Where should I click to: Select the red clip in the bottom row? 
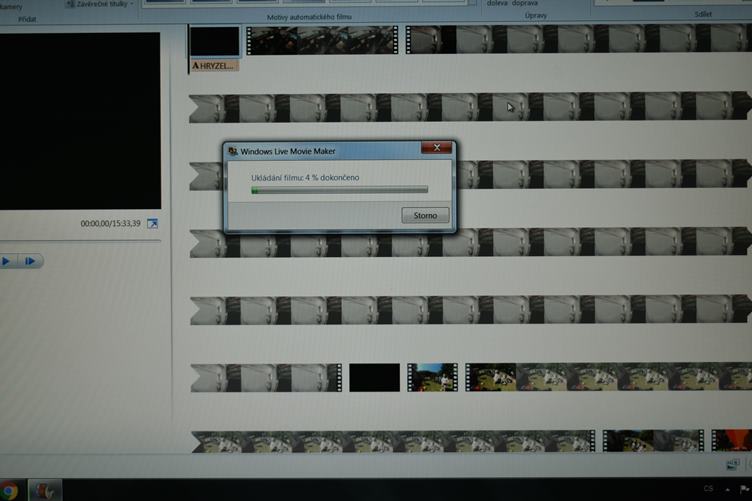(731, 440)
